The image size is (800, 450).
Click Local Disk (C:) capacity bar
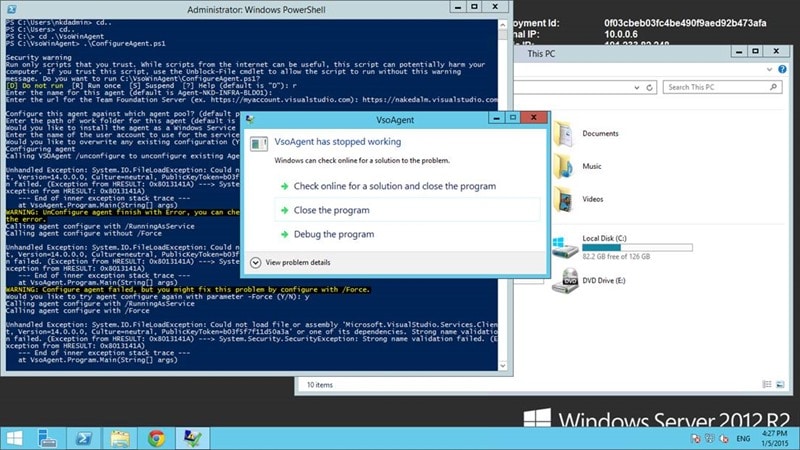point(637,247)
